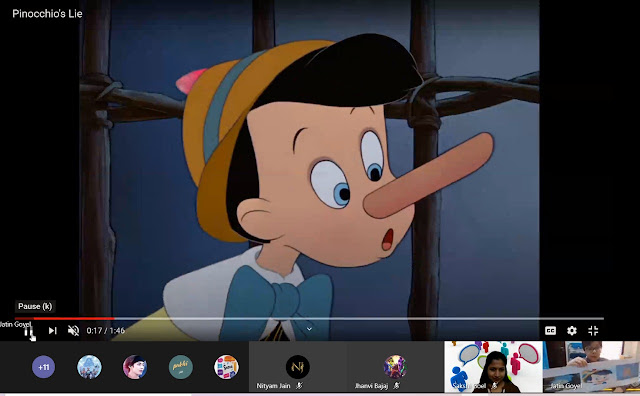Toggle closed captions CC button
This screenshot has height=396, width=640.
click(x=550, y=331)
